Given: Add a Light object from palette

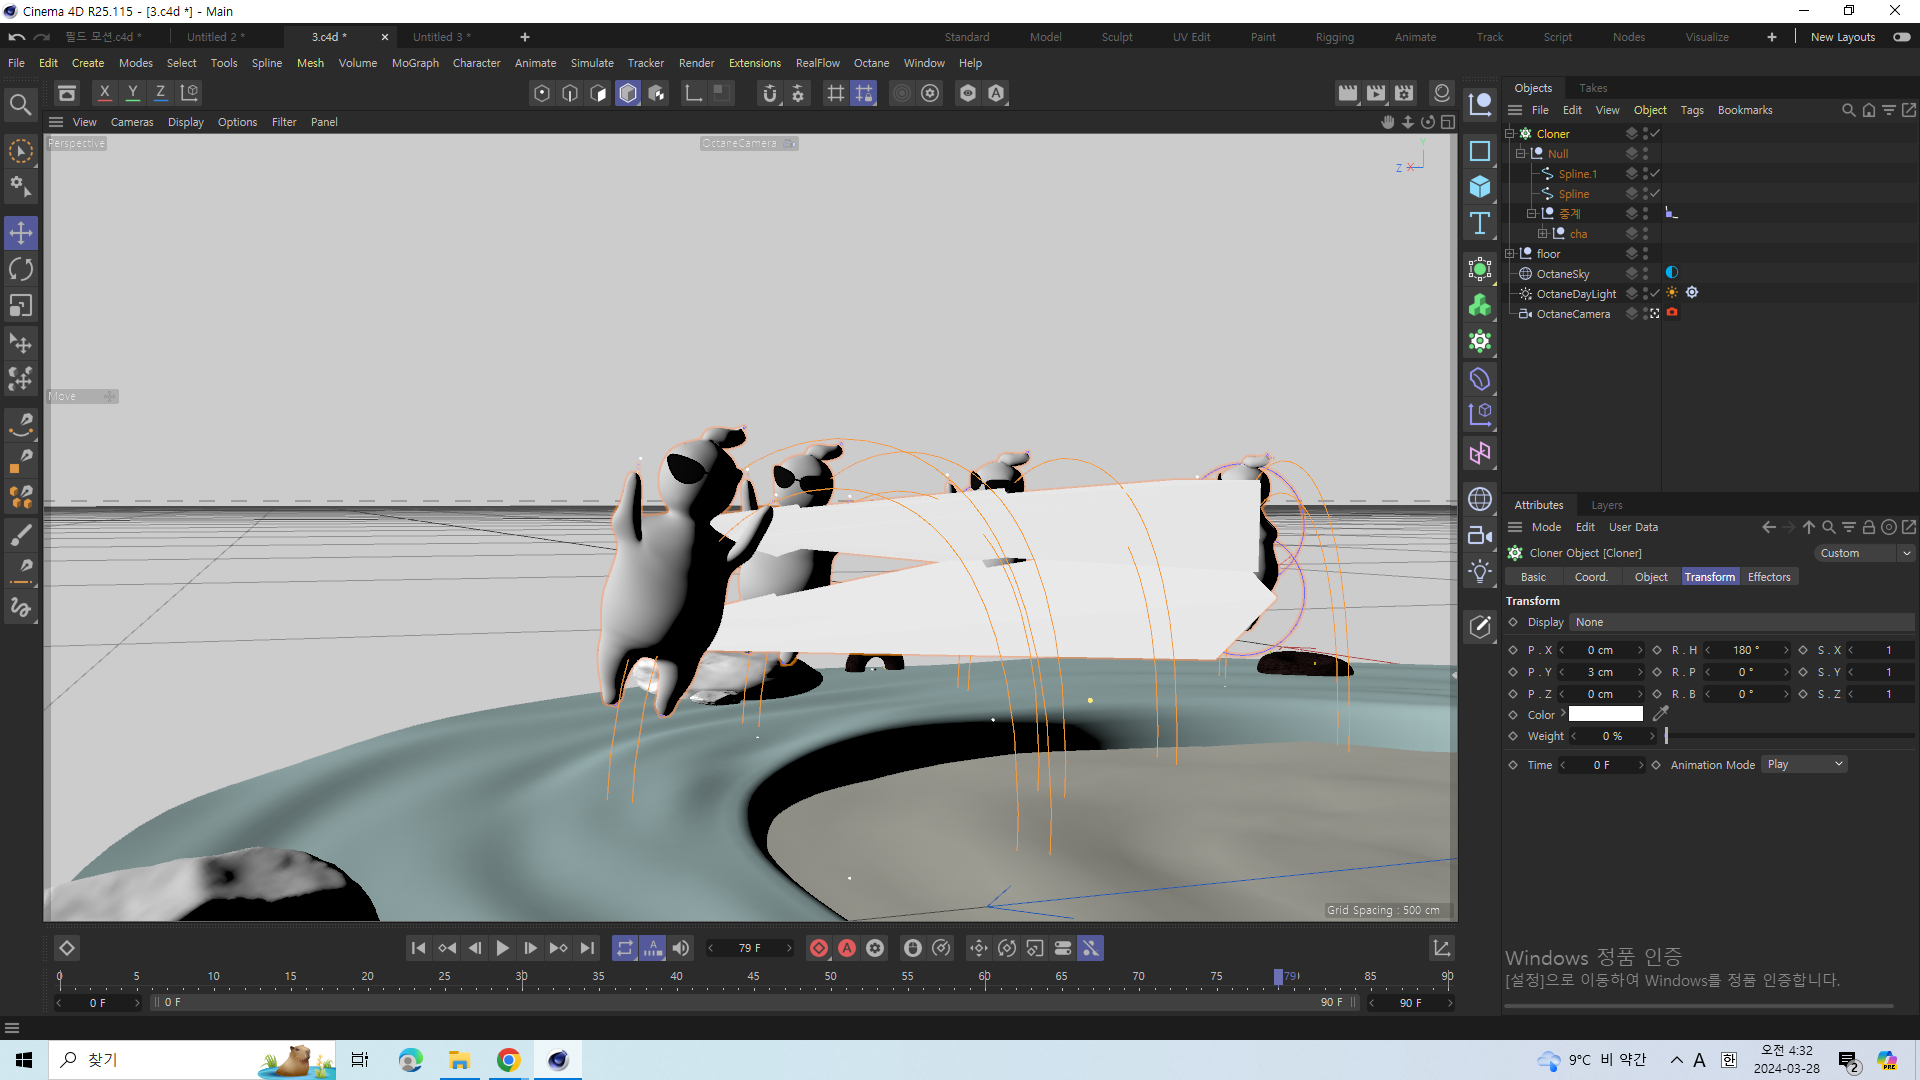Looking at the screenshot, I should (x=1480, y=571).
